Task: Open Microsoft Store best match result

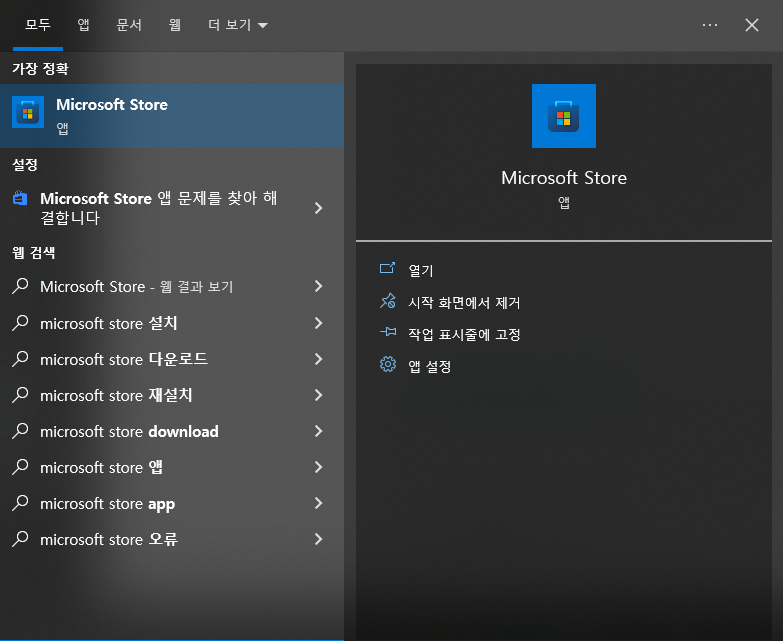Action: pyautogui.click(x=172, y=116)
